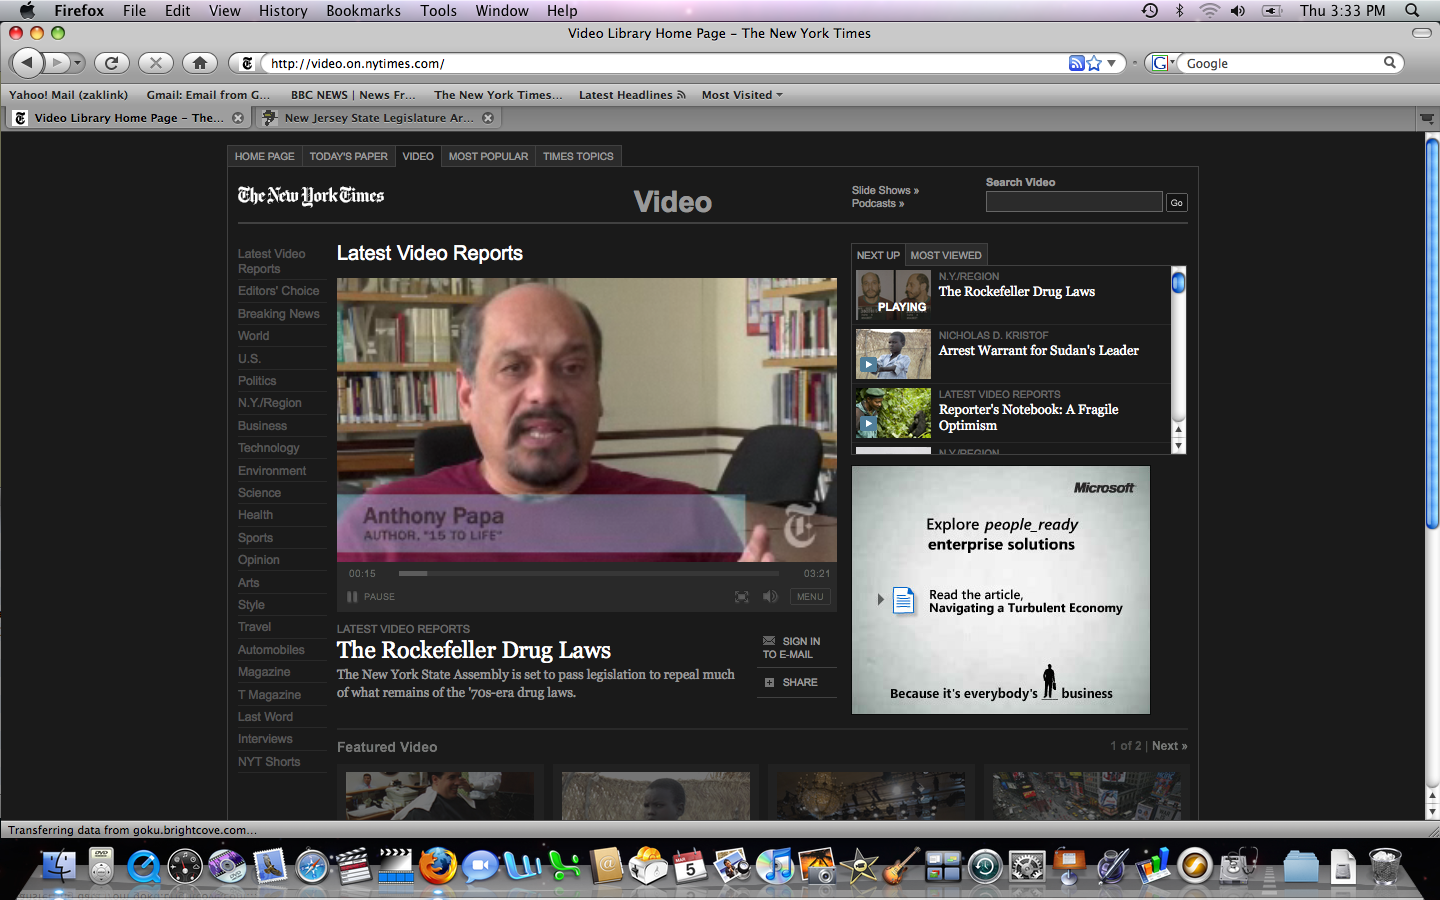Click the Go search button
This screenshot has height=900, width=1440.
[x=1177, y=203]
